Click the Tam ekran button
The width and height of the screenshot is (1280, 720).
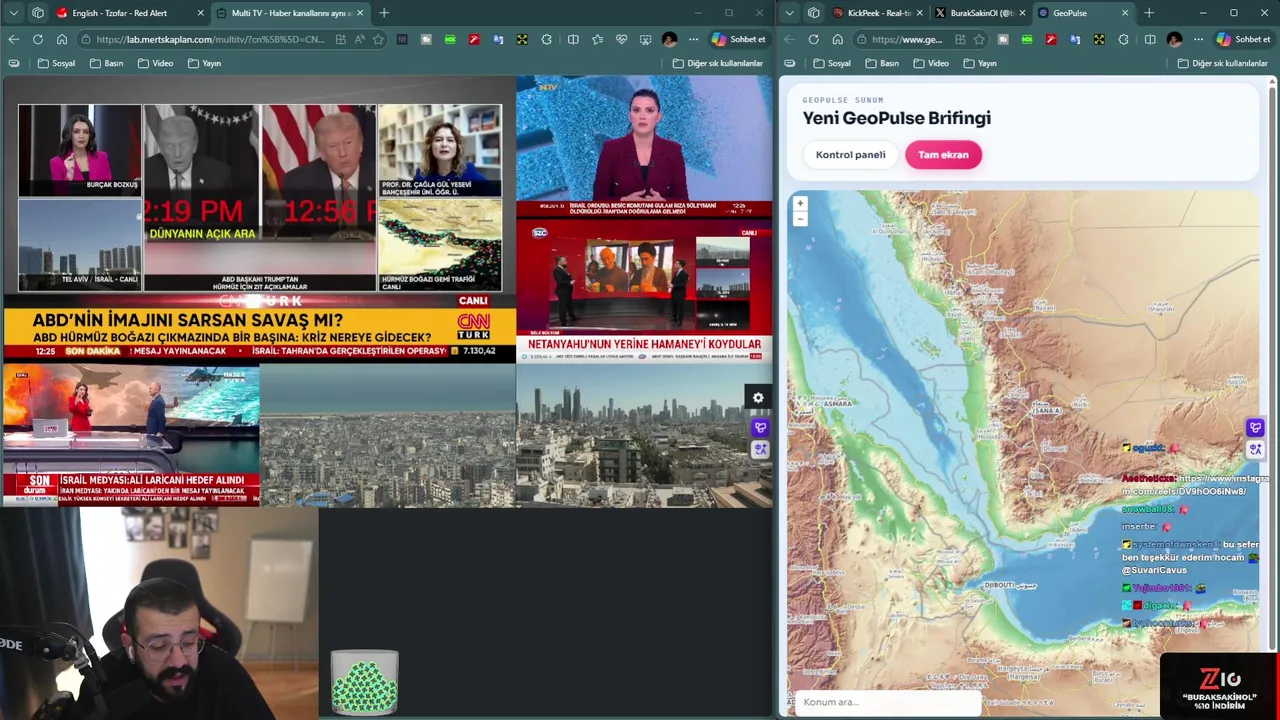[x=943, y=155]
